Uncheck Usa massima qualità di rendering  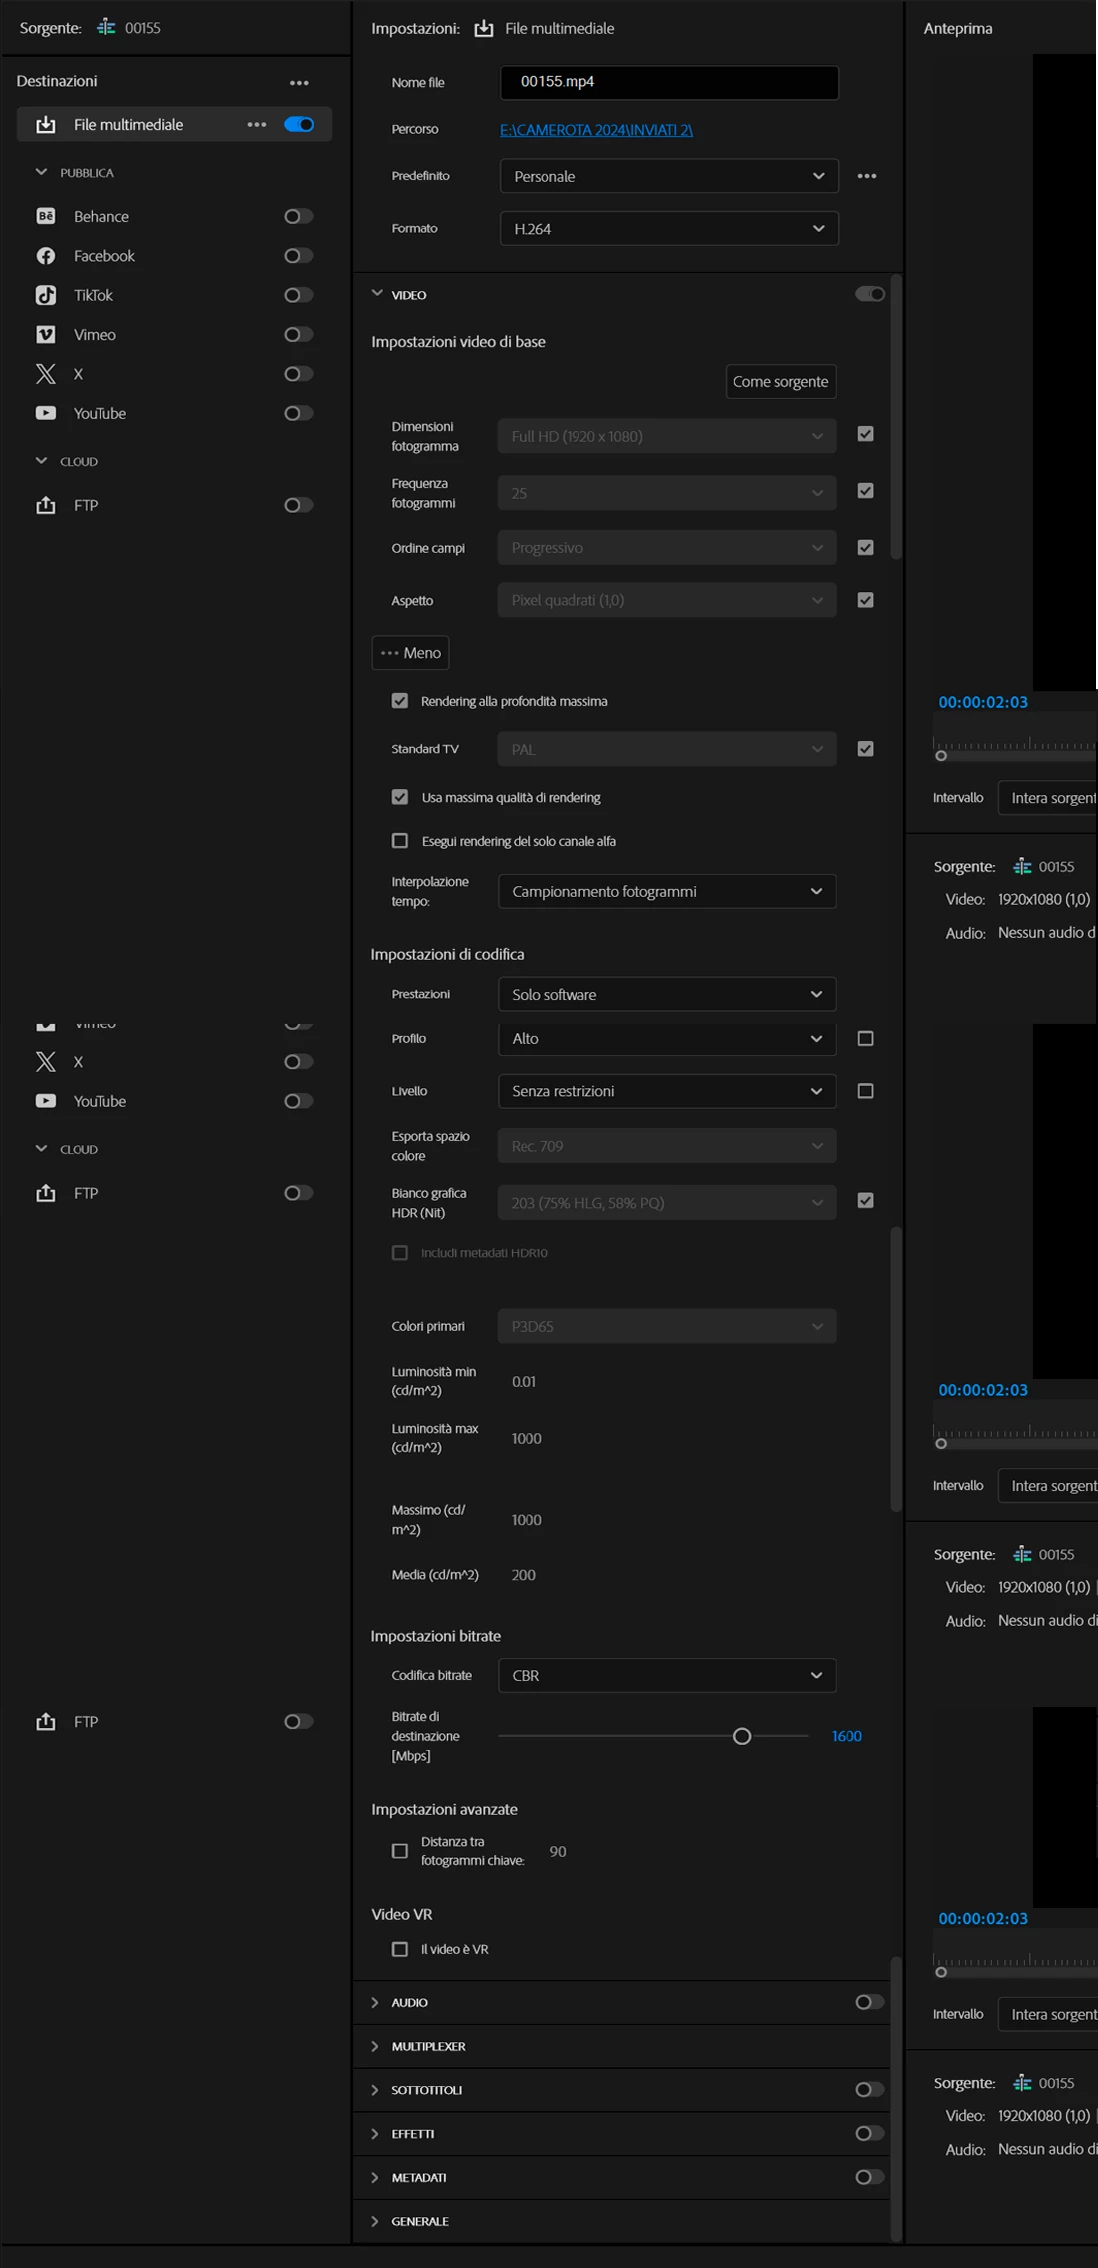(x=400, y=797)
